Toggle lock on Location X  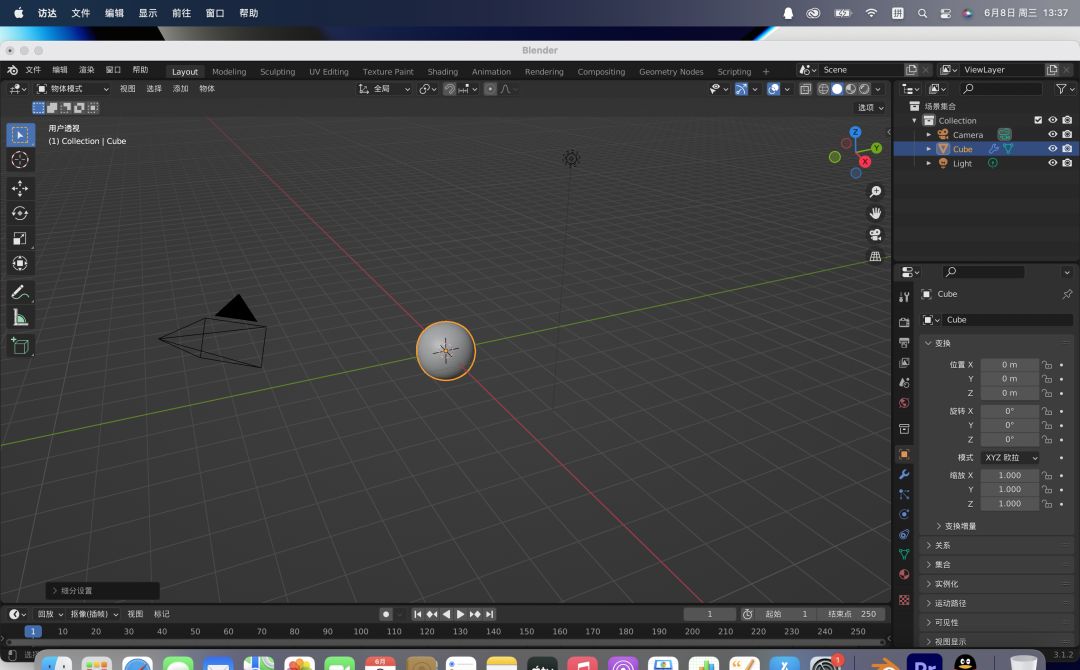click(x=1047, y=365)
